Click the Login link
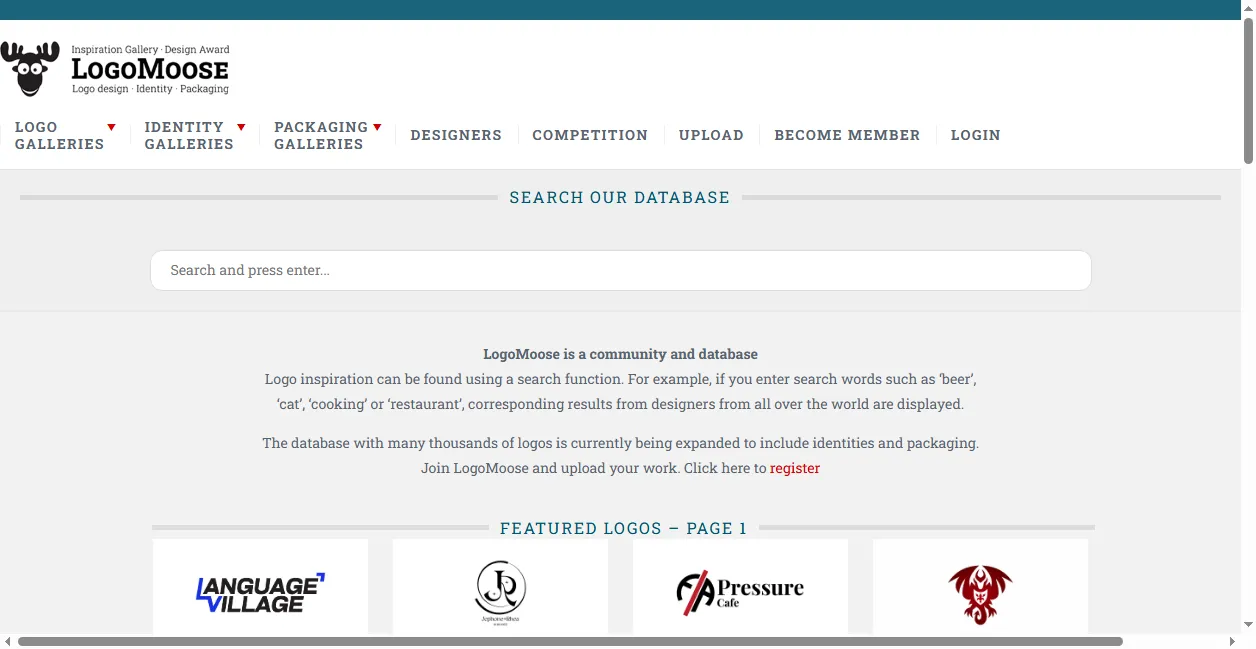The image size is (1256, 649). click(x=975, y=135)
